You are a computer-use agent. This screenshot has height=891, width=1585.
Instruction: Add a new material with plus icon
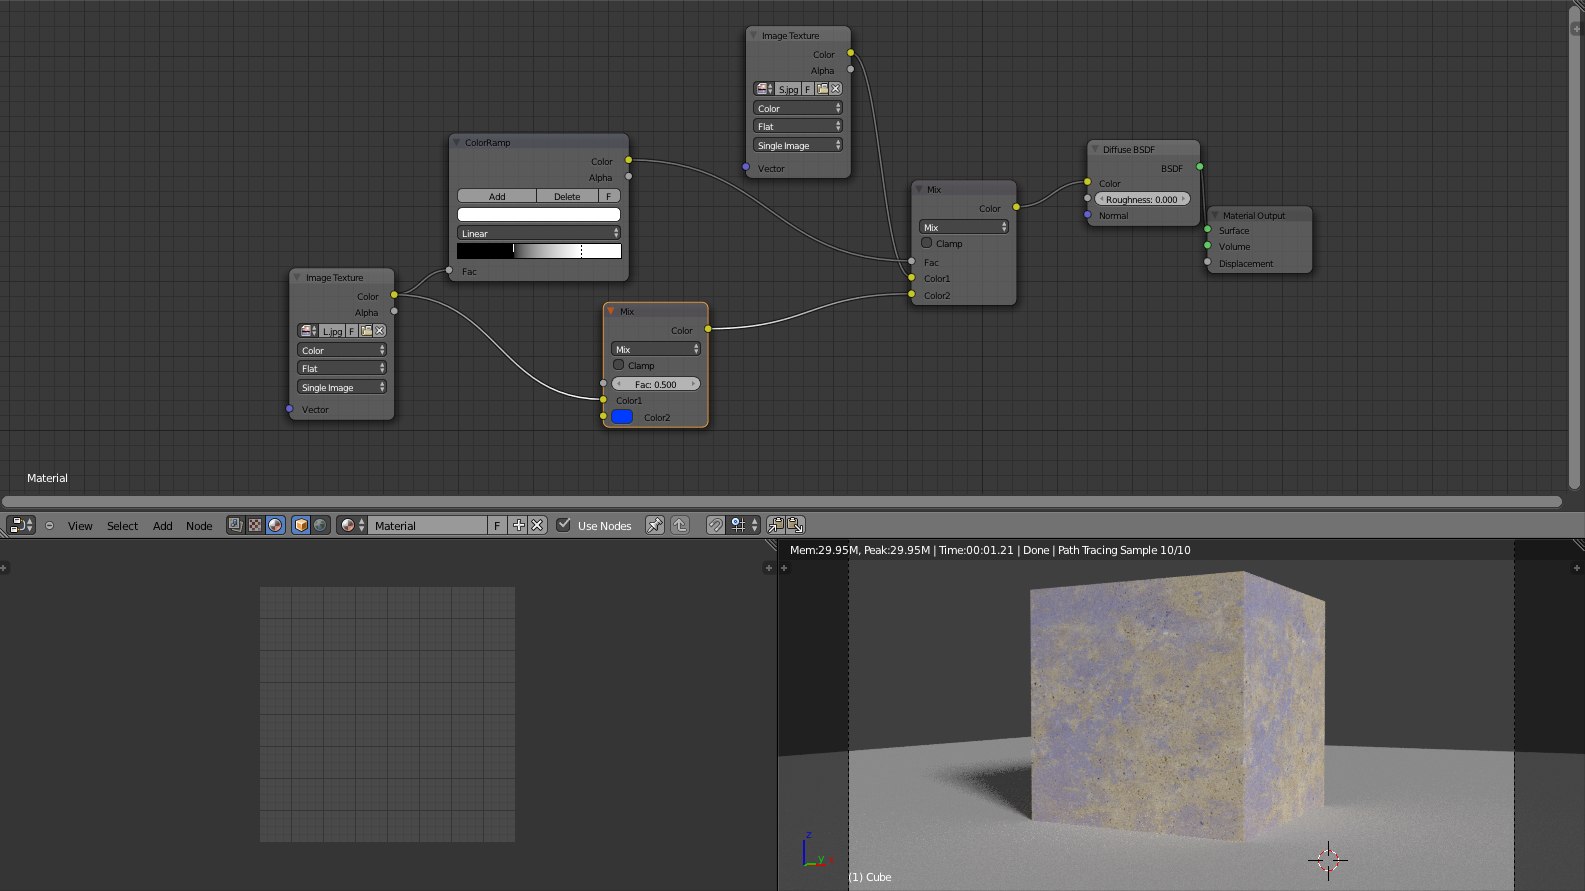tap(518, 525)
